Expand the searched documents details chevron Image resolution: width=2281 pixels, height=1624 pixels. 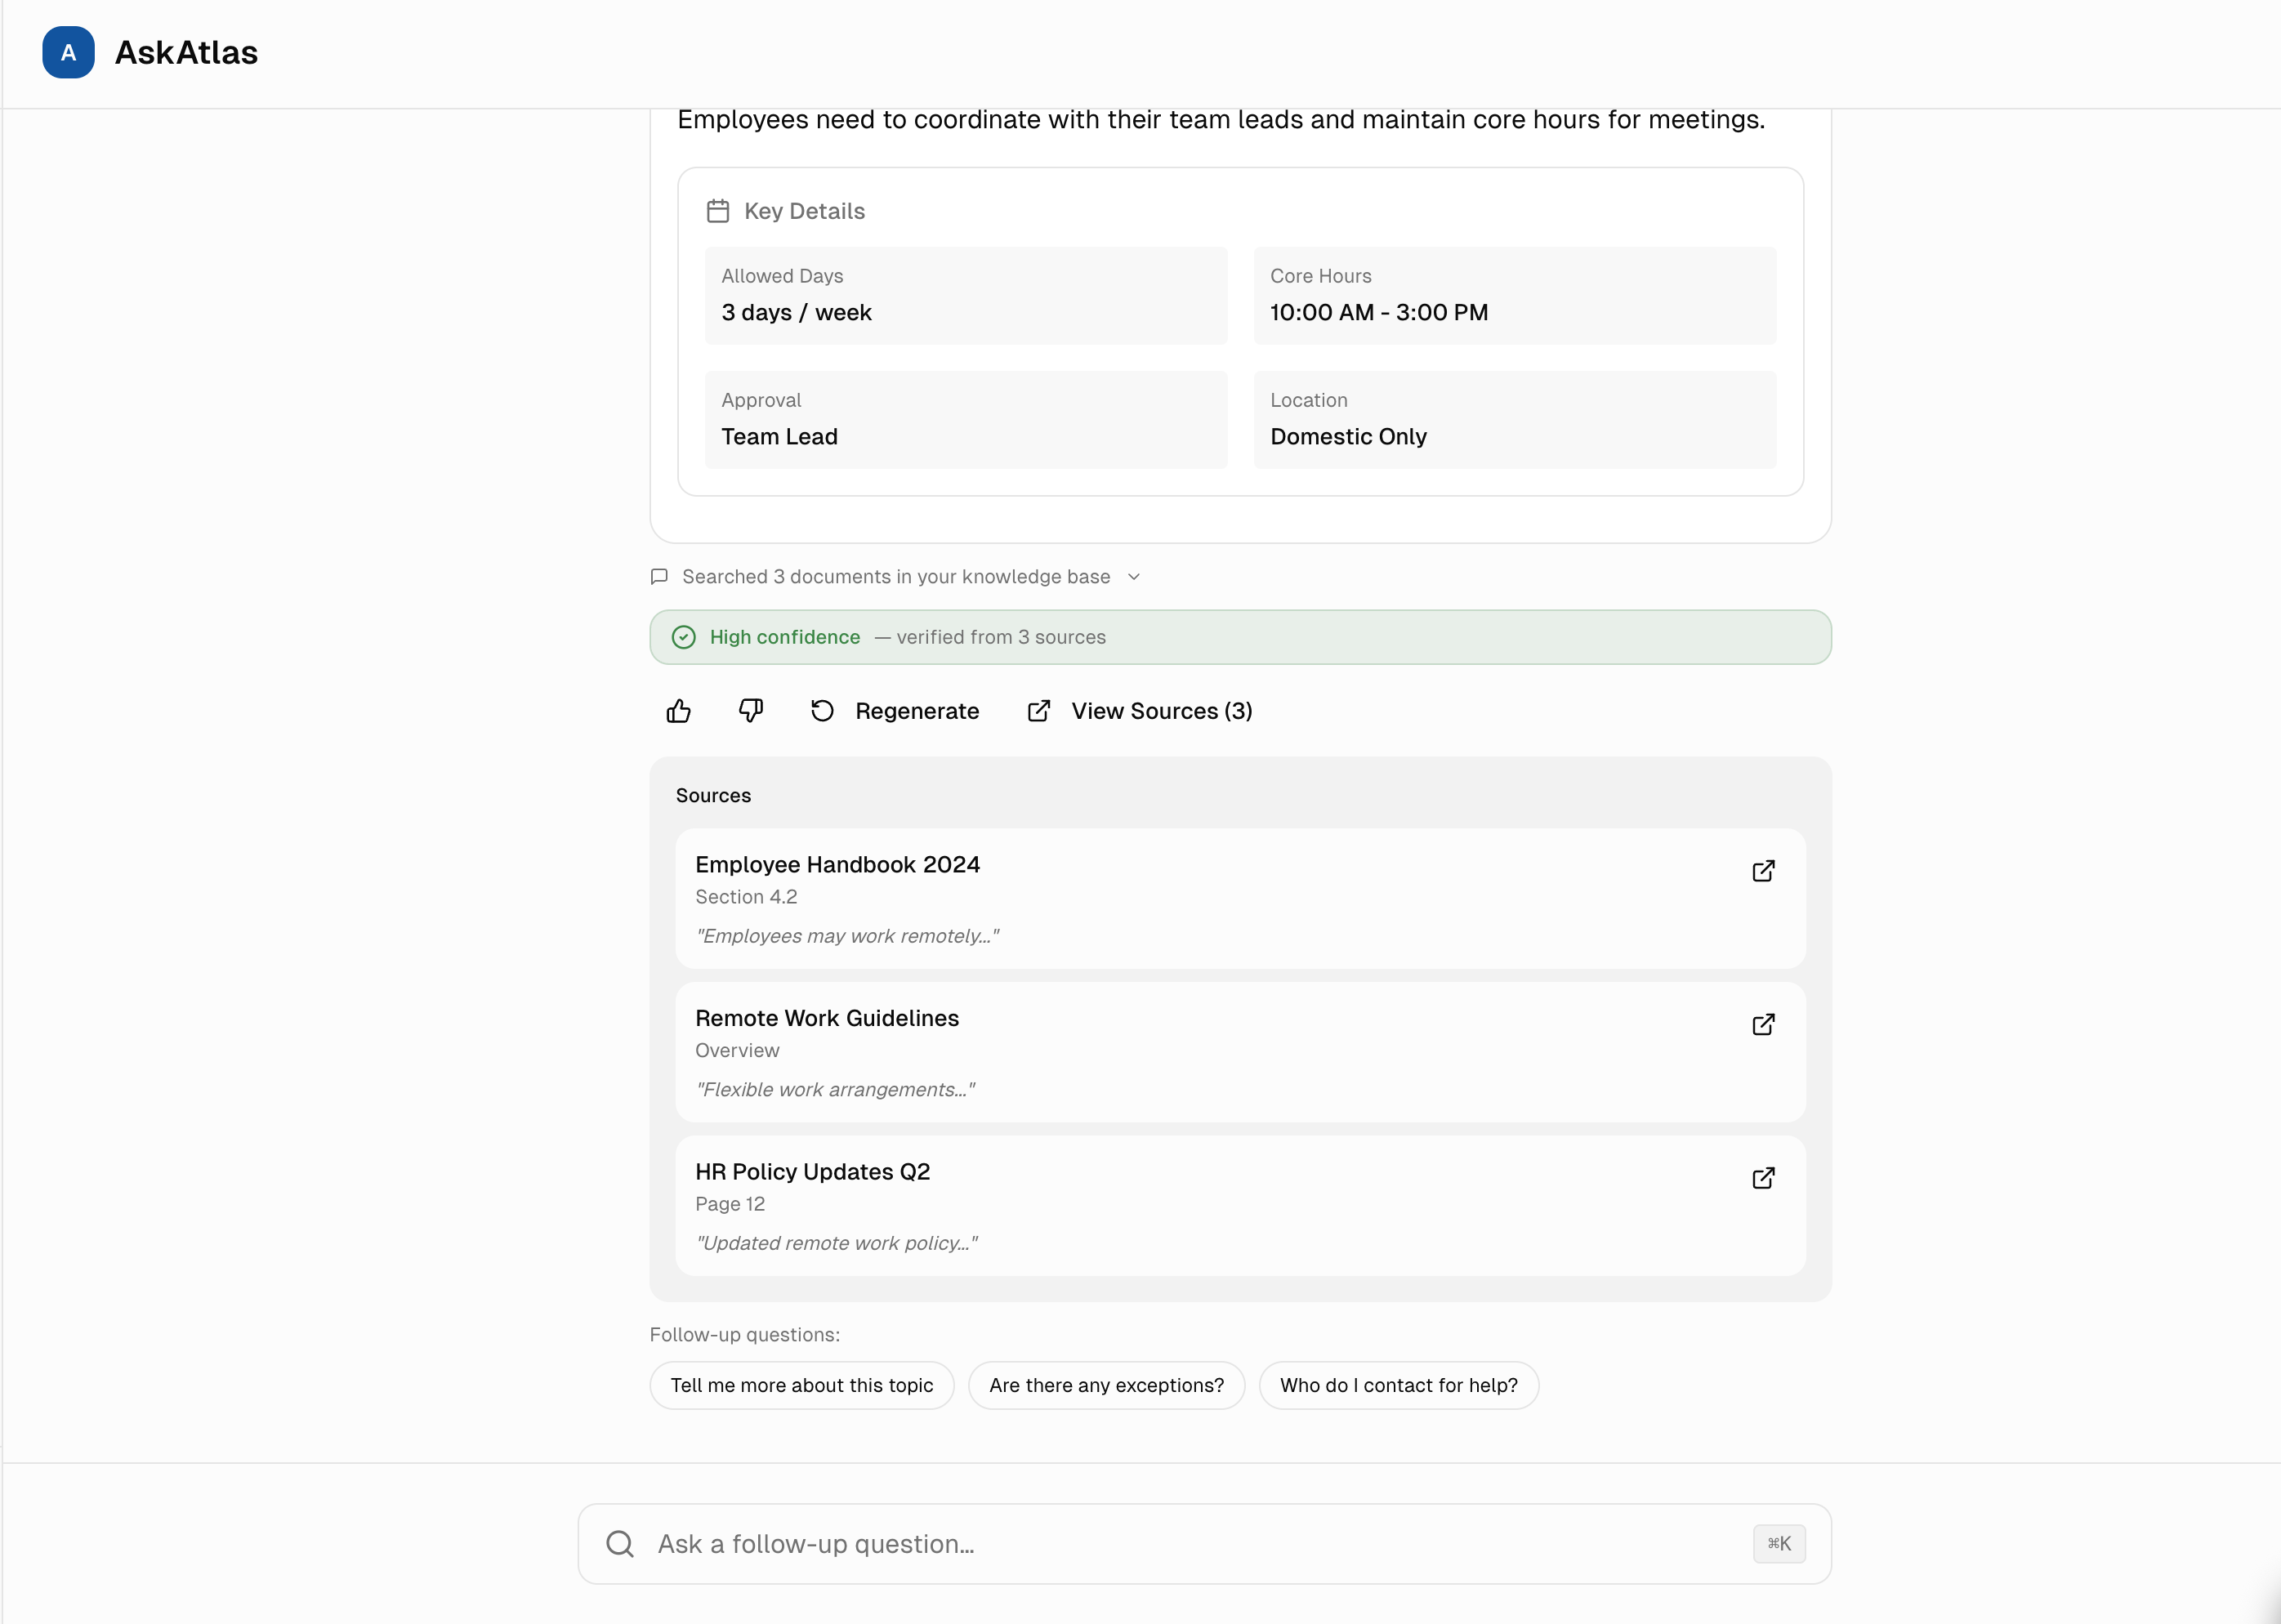(x=1134, y=577)
